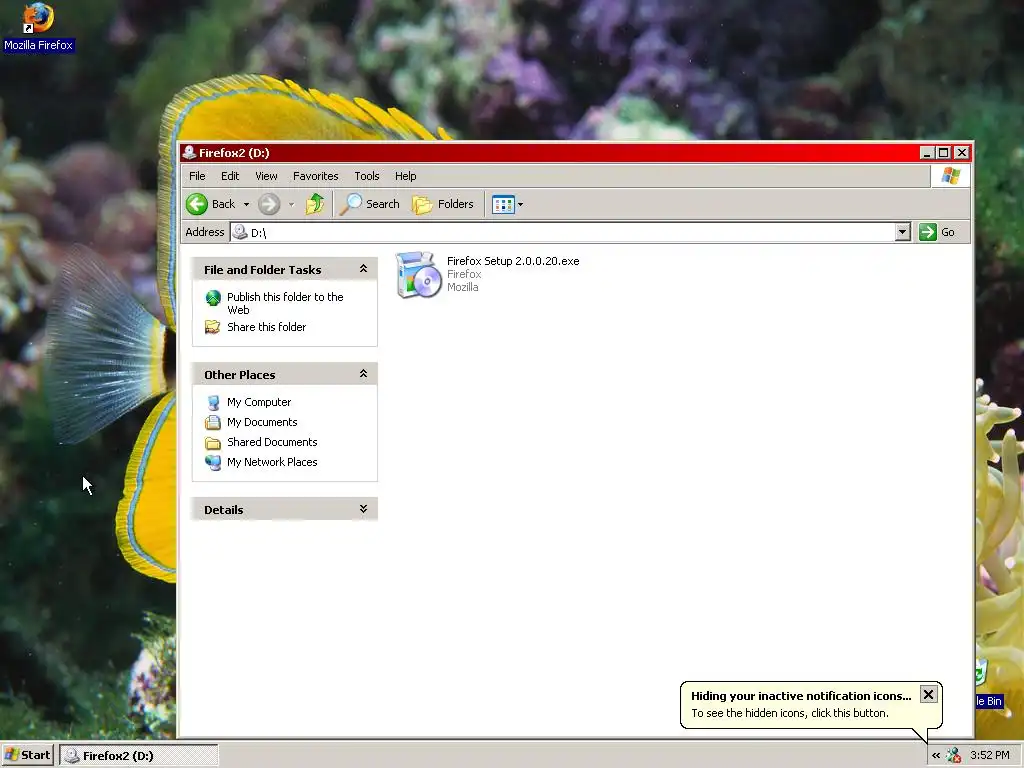
Task: Select the Firefox Setup 2.0.0.20.exe file name
Action: point(513,261)
